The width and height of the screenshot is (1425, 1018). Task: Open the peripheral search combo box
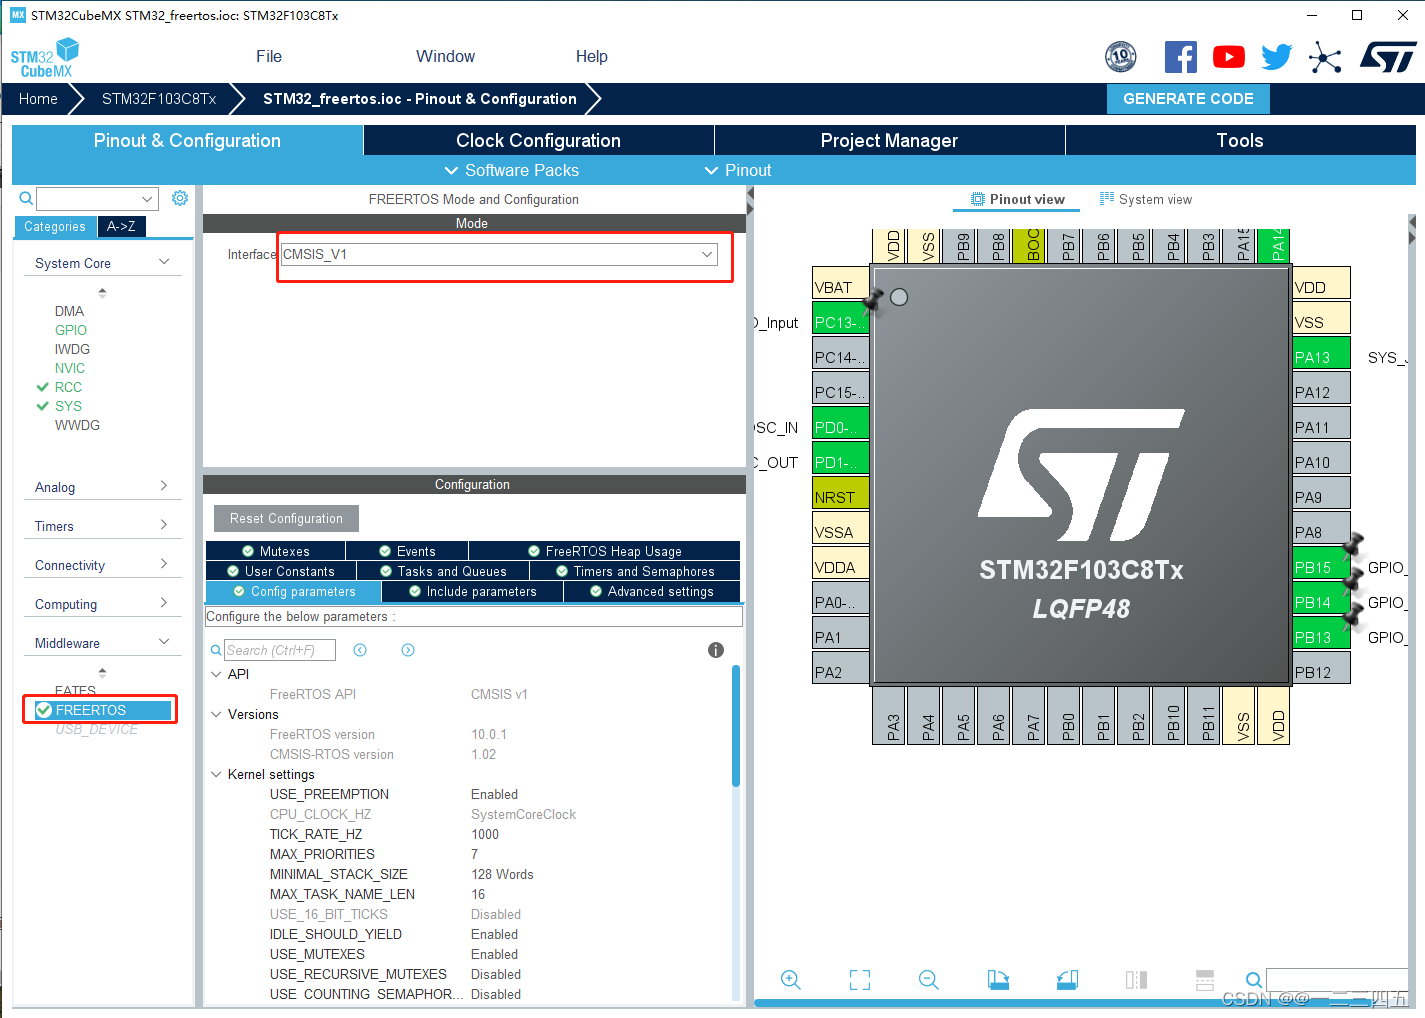click(97, 198)
